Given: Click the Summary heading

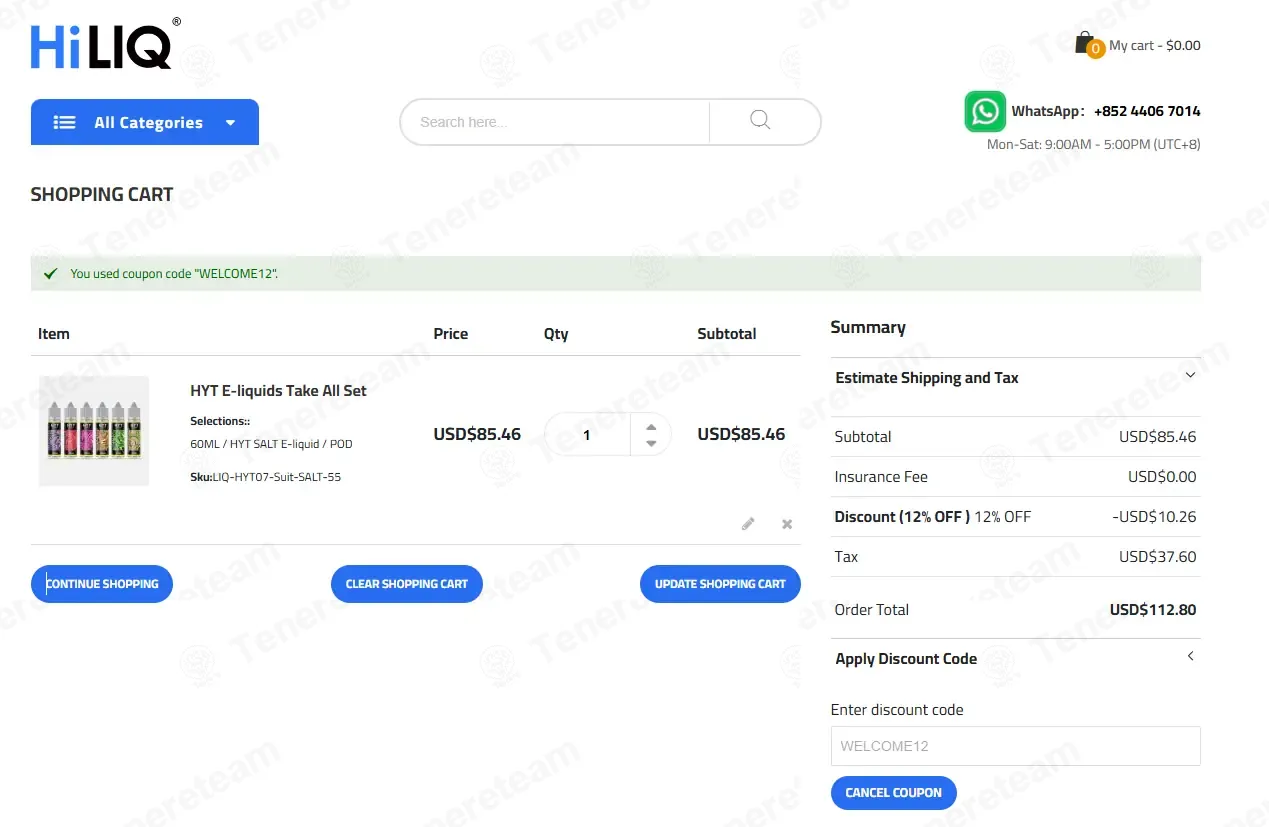Looking at the screenshot, I should (x=868, y=327).
